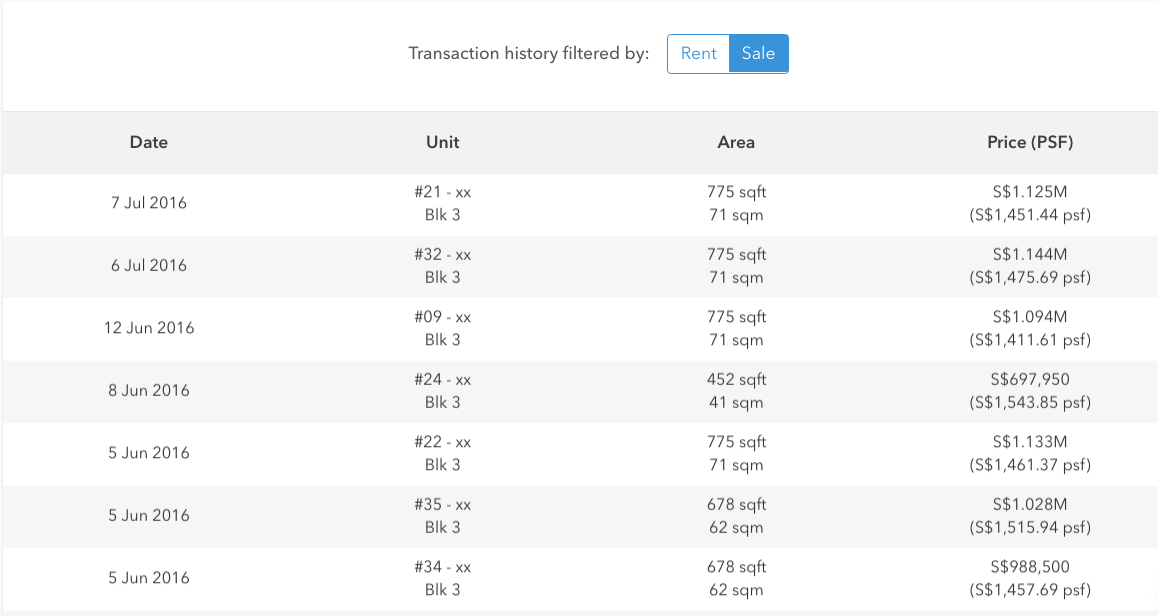Click the 452 sqft area value

pos(735,380)
